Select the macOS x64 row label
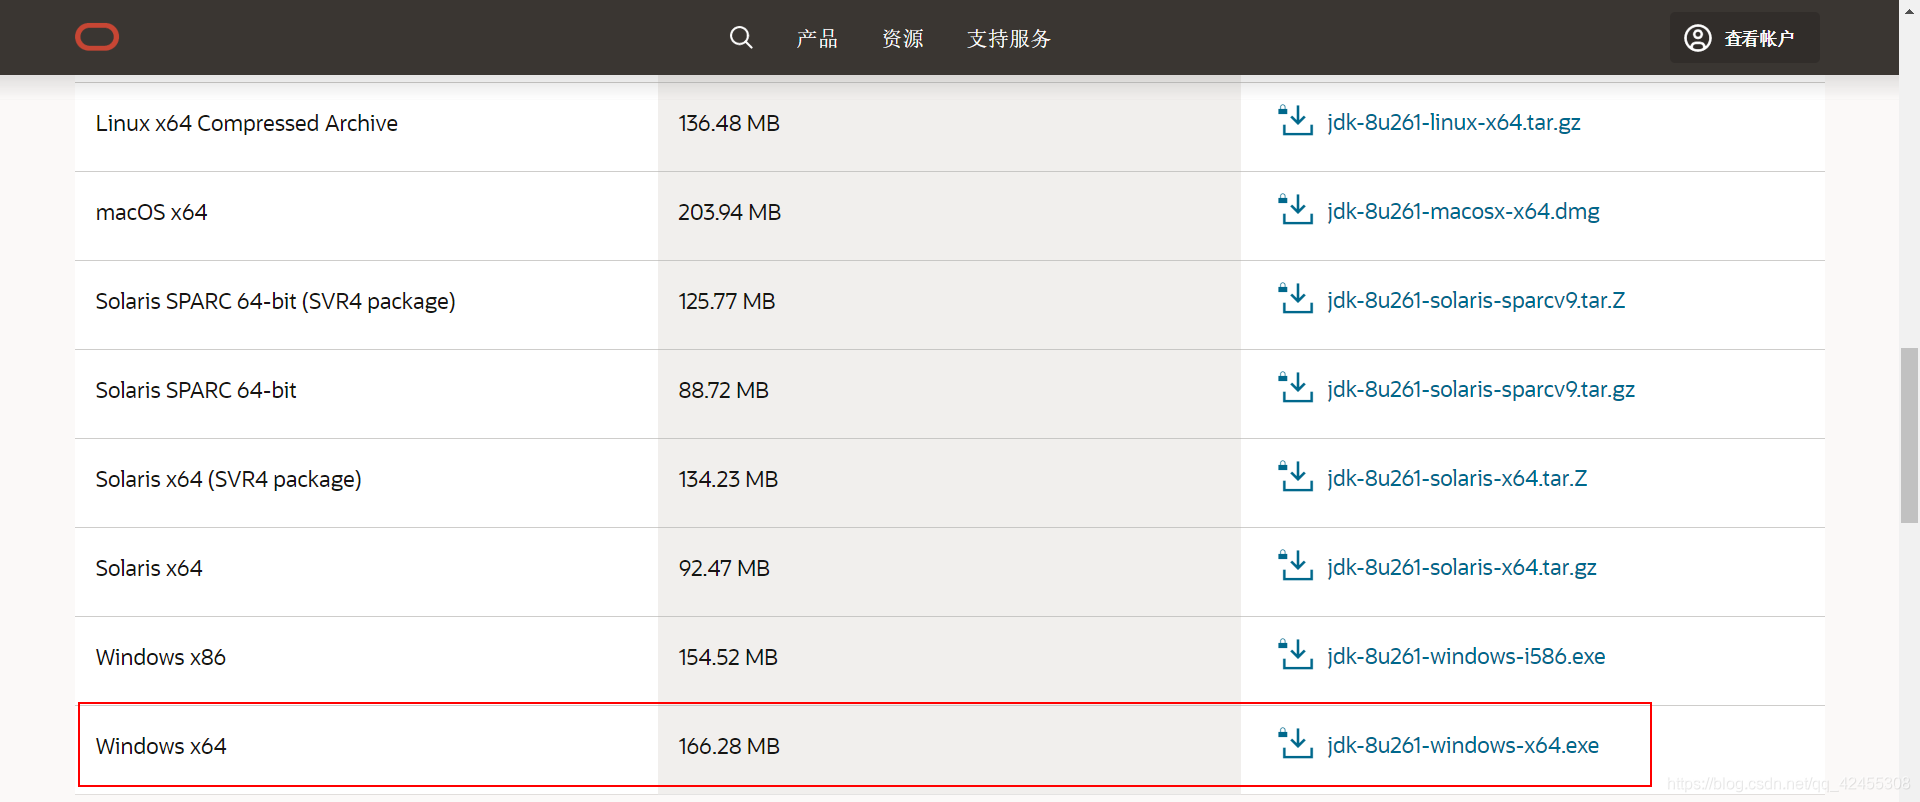 pos(152,212)
